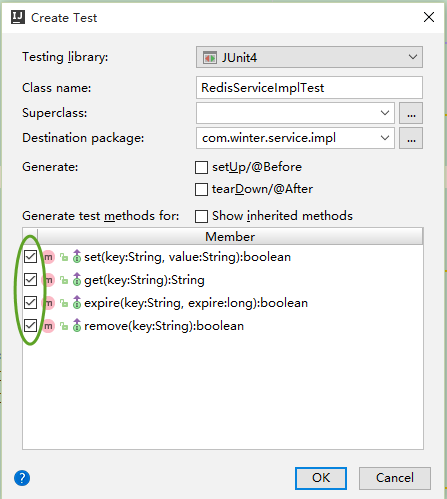The image size is (447, 499).
Task: Click the green visibility icon on the set row
Action: pyautogui.click(x=64, y=257)
